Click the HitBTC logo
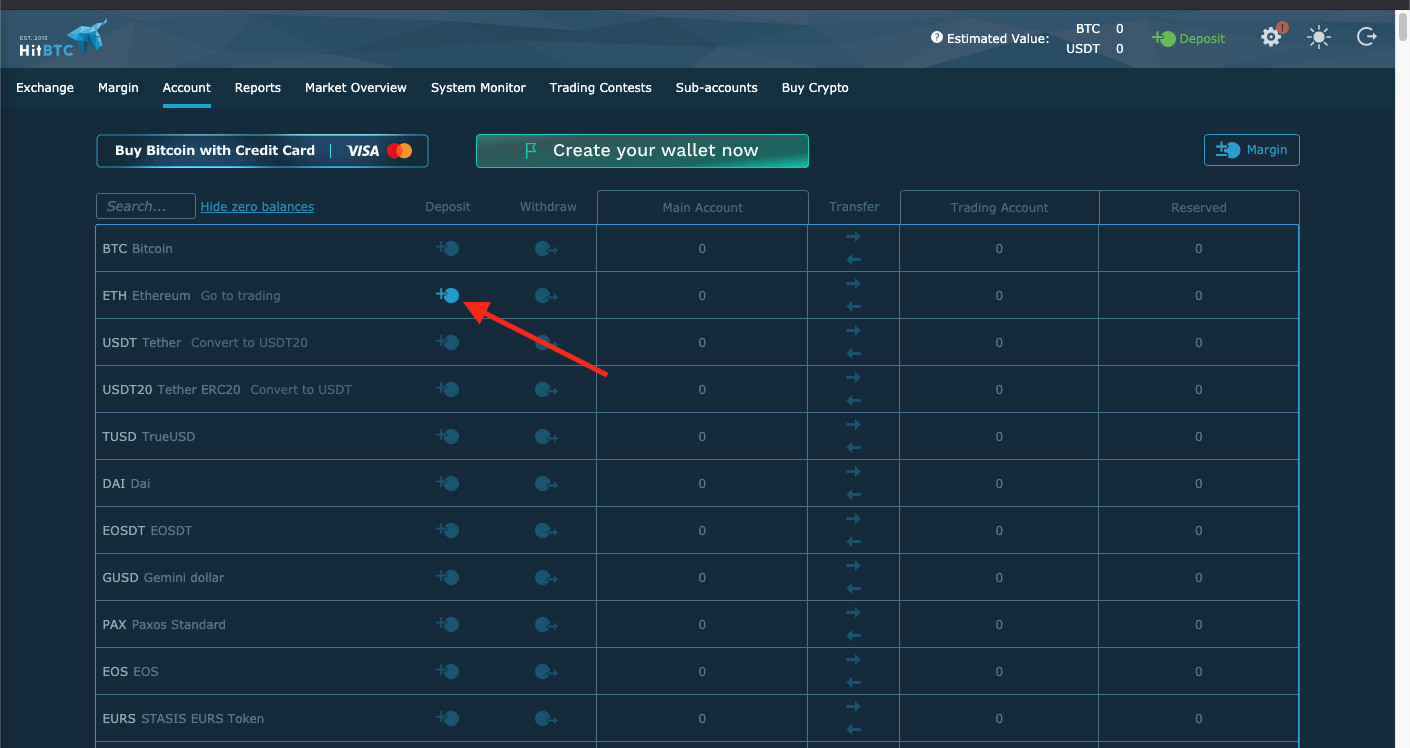1410x748 pixels. pos(62,39)
